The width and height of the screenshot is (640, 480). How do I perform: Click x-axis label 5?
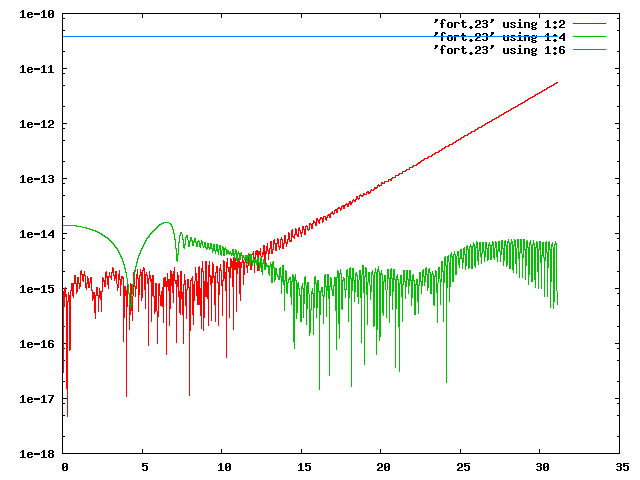pyautogui.click(x=144, y=467)
